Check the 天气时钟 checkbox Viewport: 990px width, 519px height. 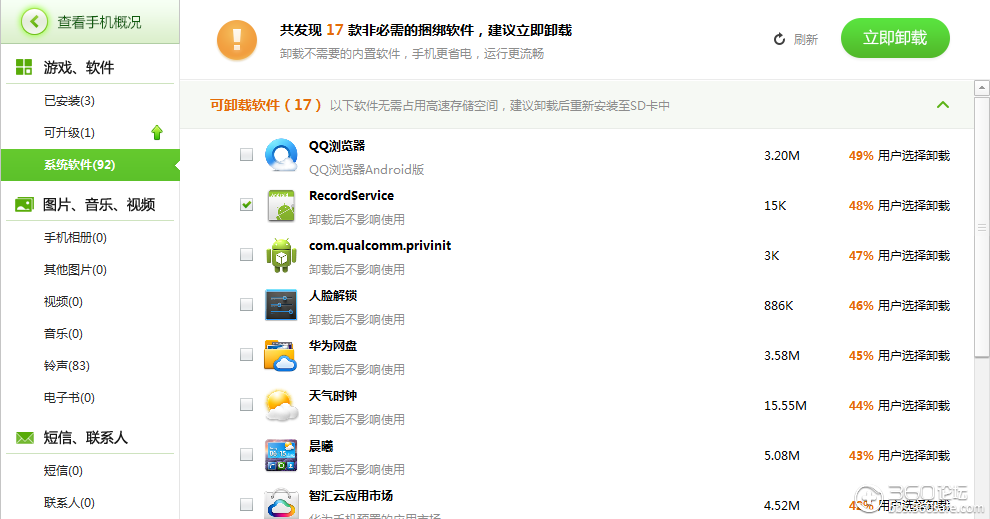pyautogui.click(x=246, y=405)
